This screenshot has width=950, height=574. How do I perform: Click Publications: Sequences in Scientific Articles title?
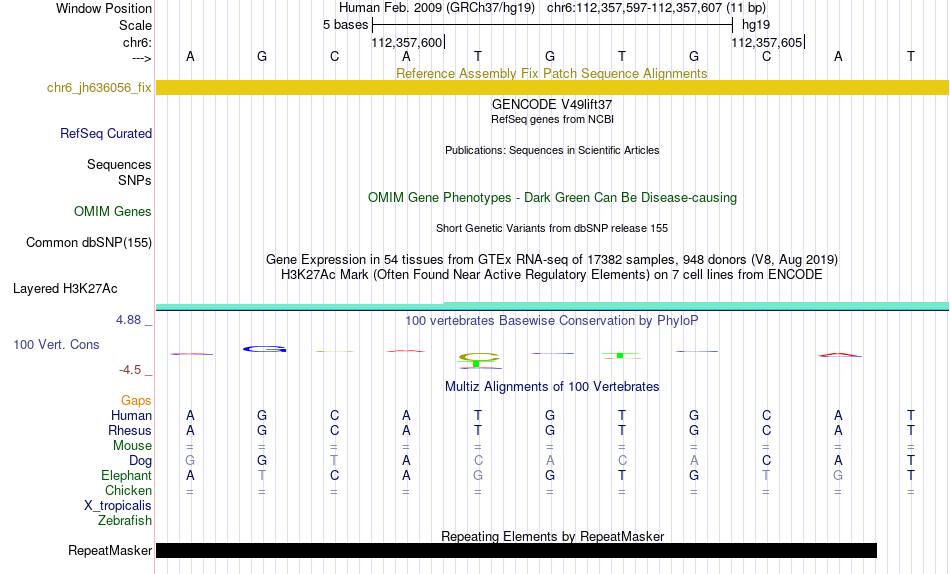coord(552,150)
